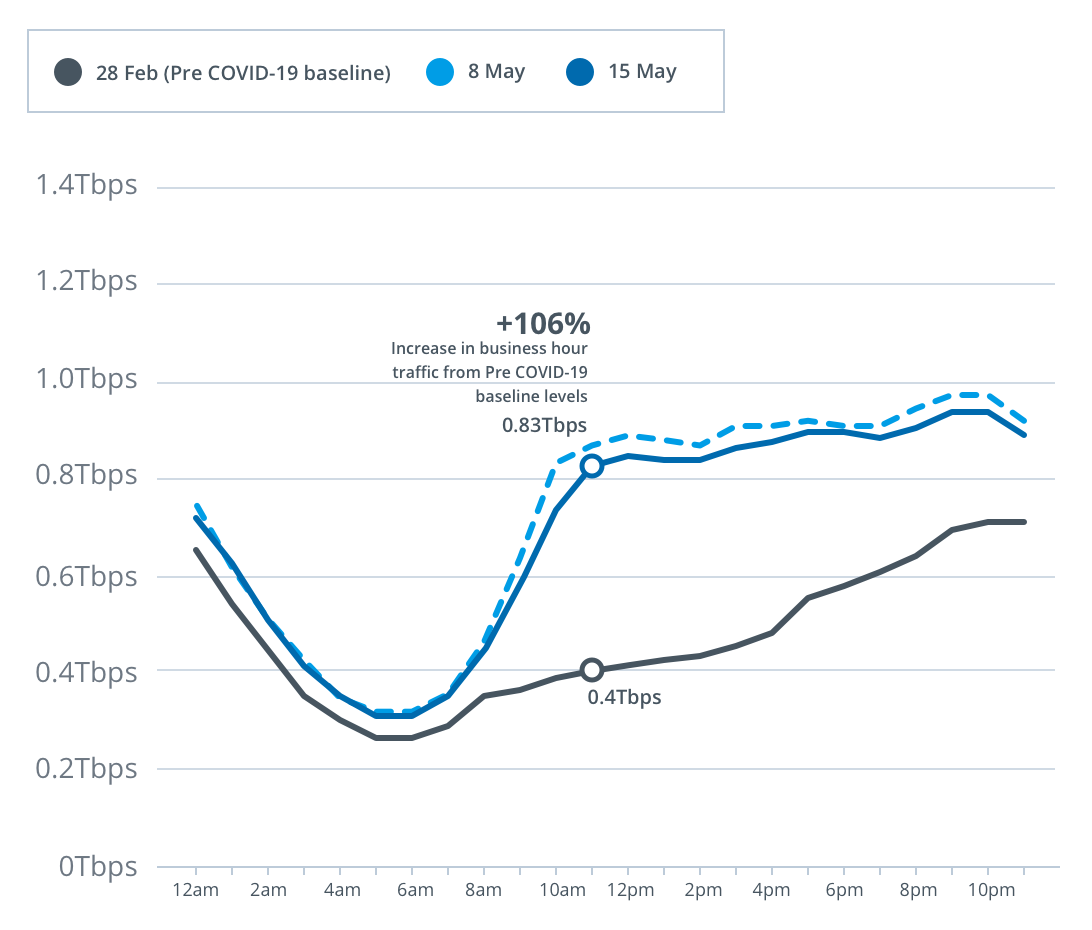This screenshot has height=930, width=1092.
Task: Click the 4pm x-axis label
Action: click(x=772, y=892)
